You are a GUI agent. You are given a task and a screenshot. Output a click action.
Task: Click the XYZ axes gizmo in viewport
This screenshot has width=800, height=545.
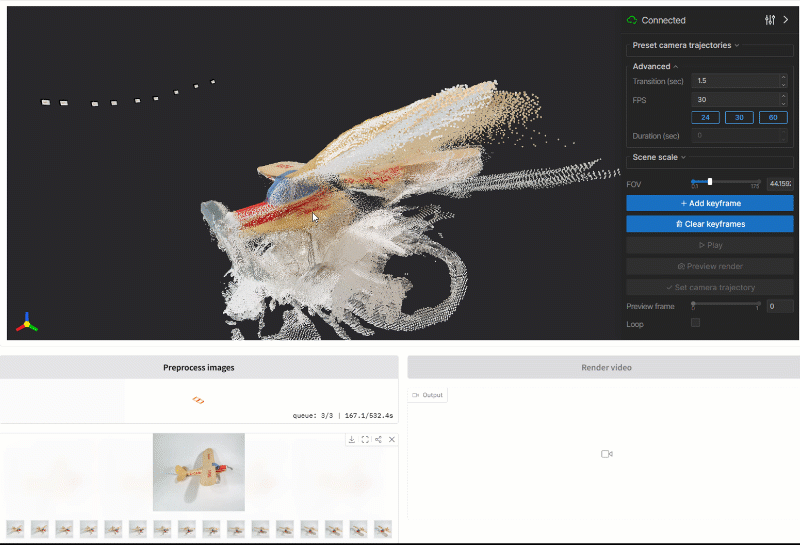coord(27,323)
